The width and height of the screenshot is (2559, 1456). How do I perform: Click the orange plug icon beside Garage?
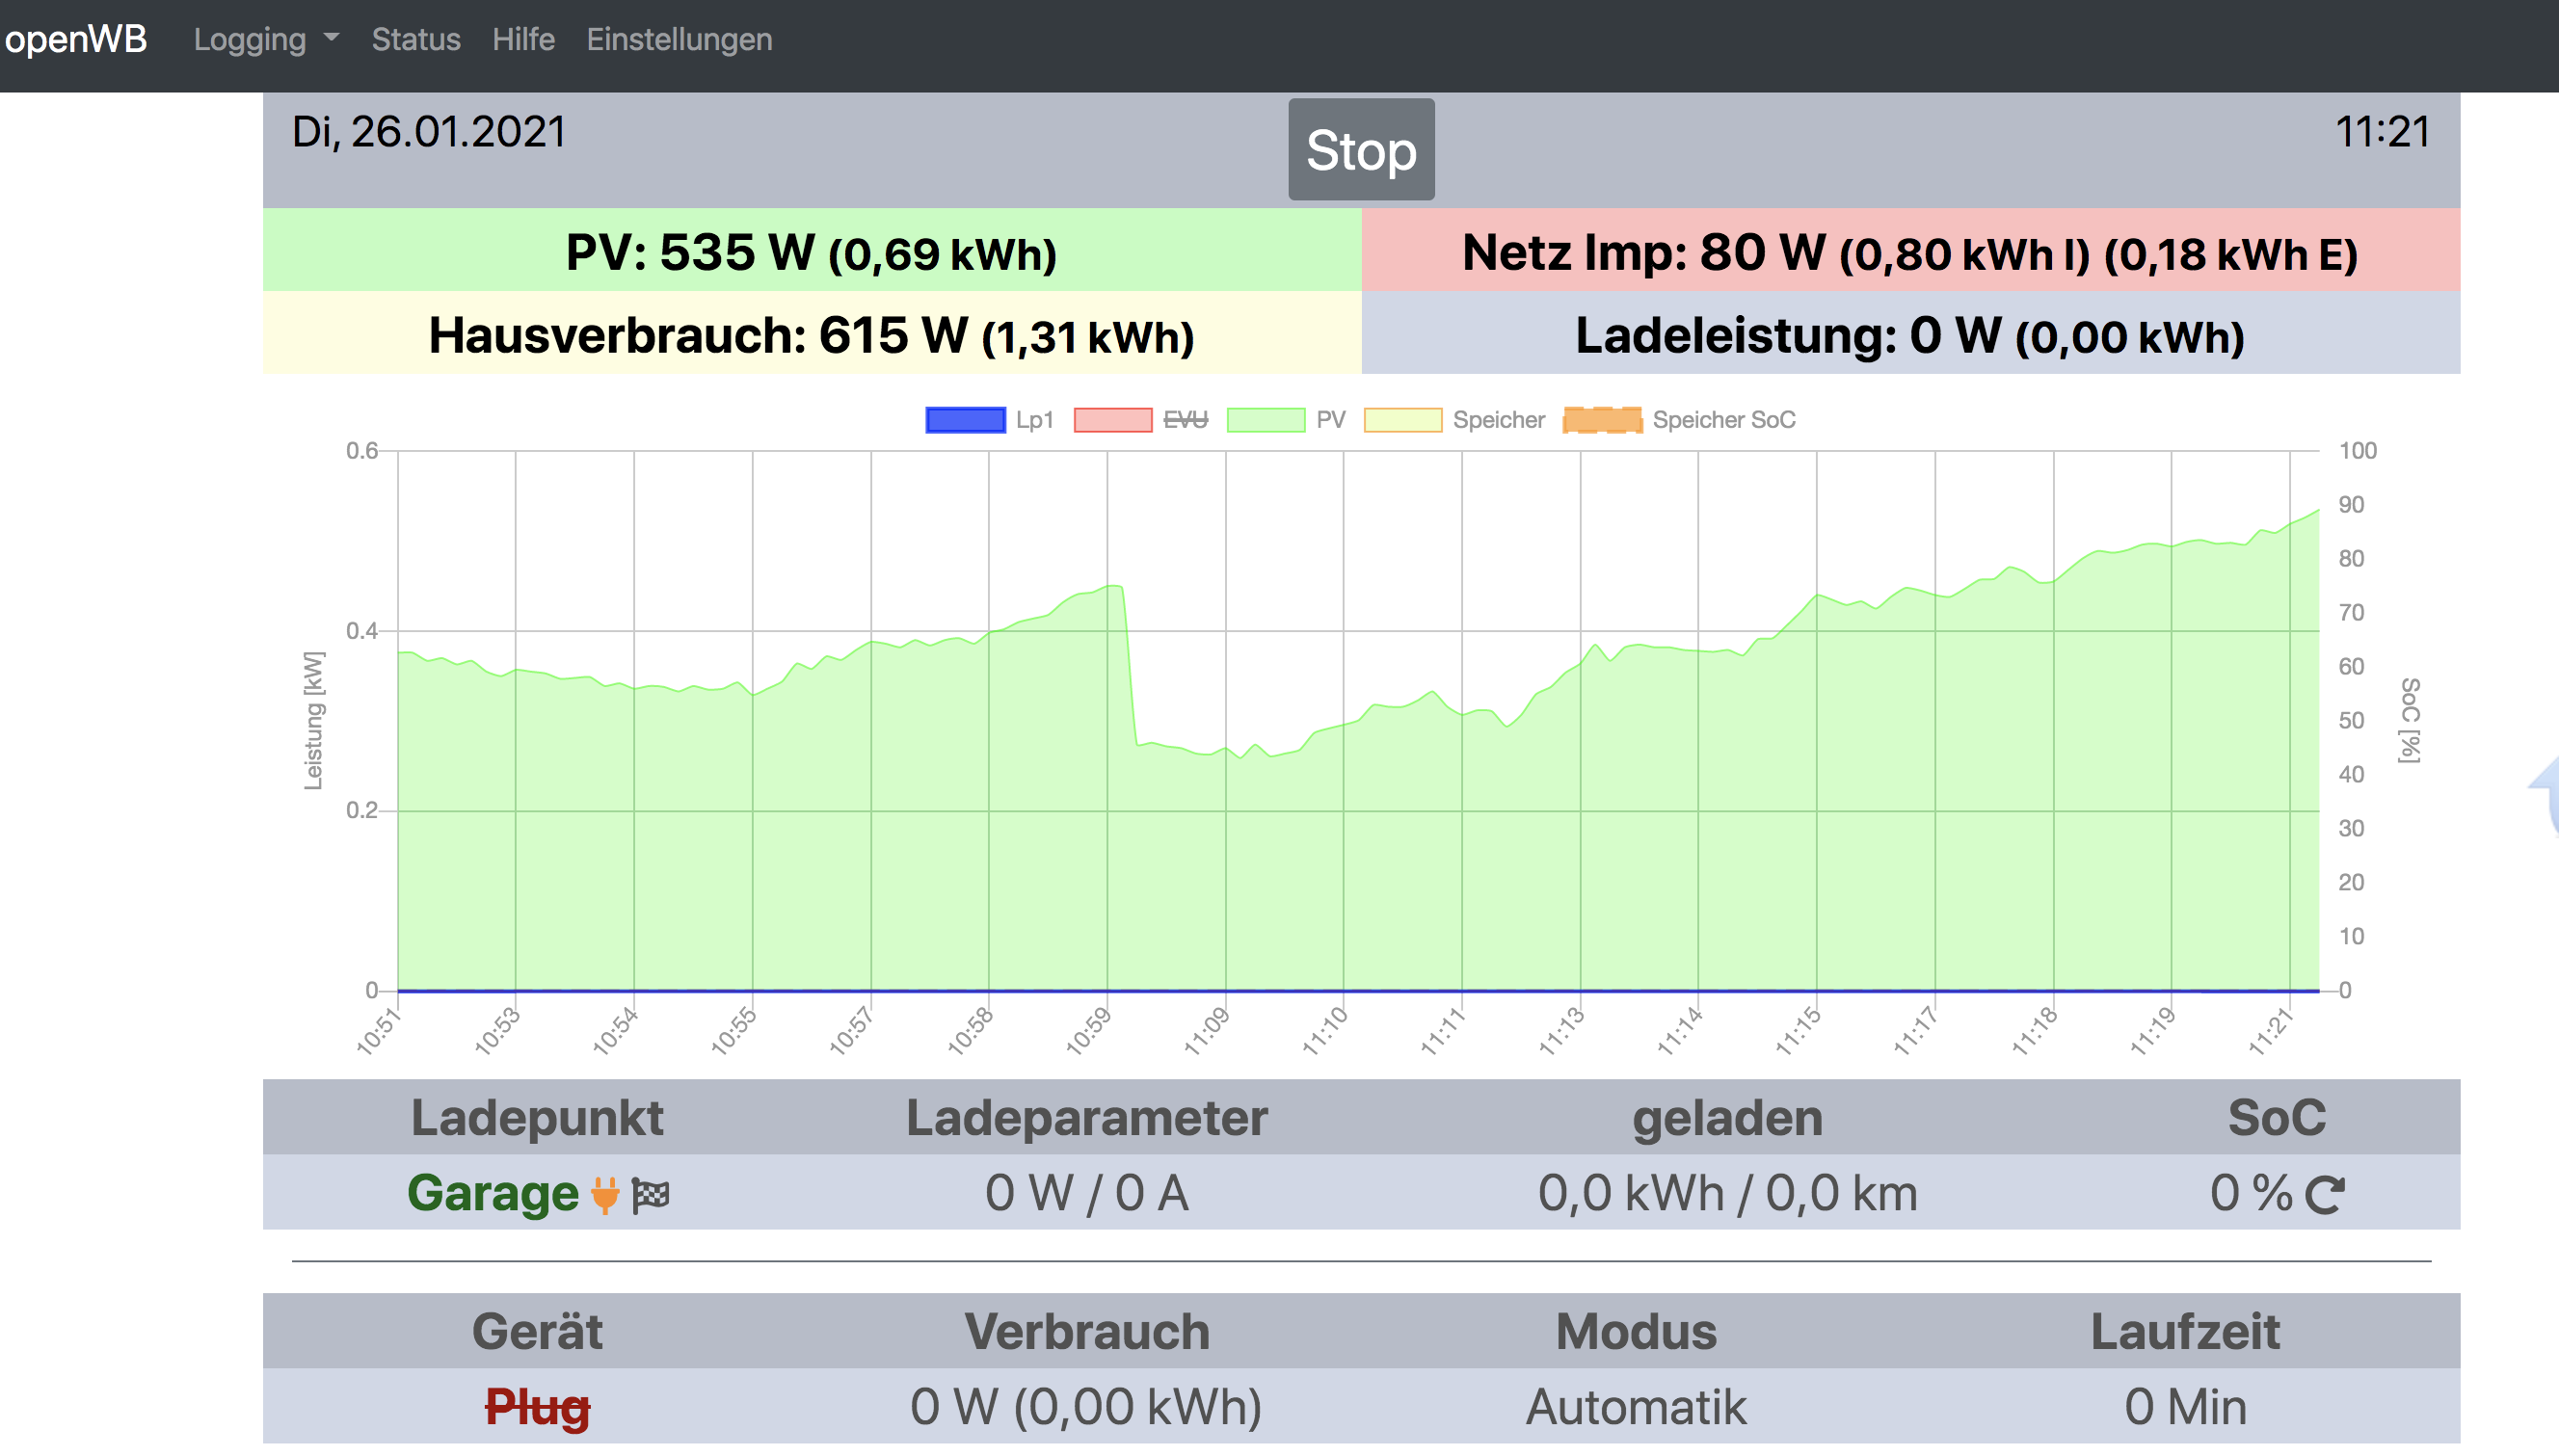604,1194
